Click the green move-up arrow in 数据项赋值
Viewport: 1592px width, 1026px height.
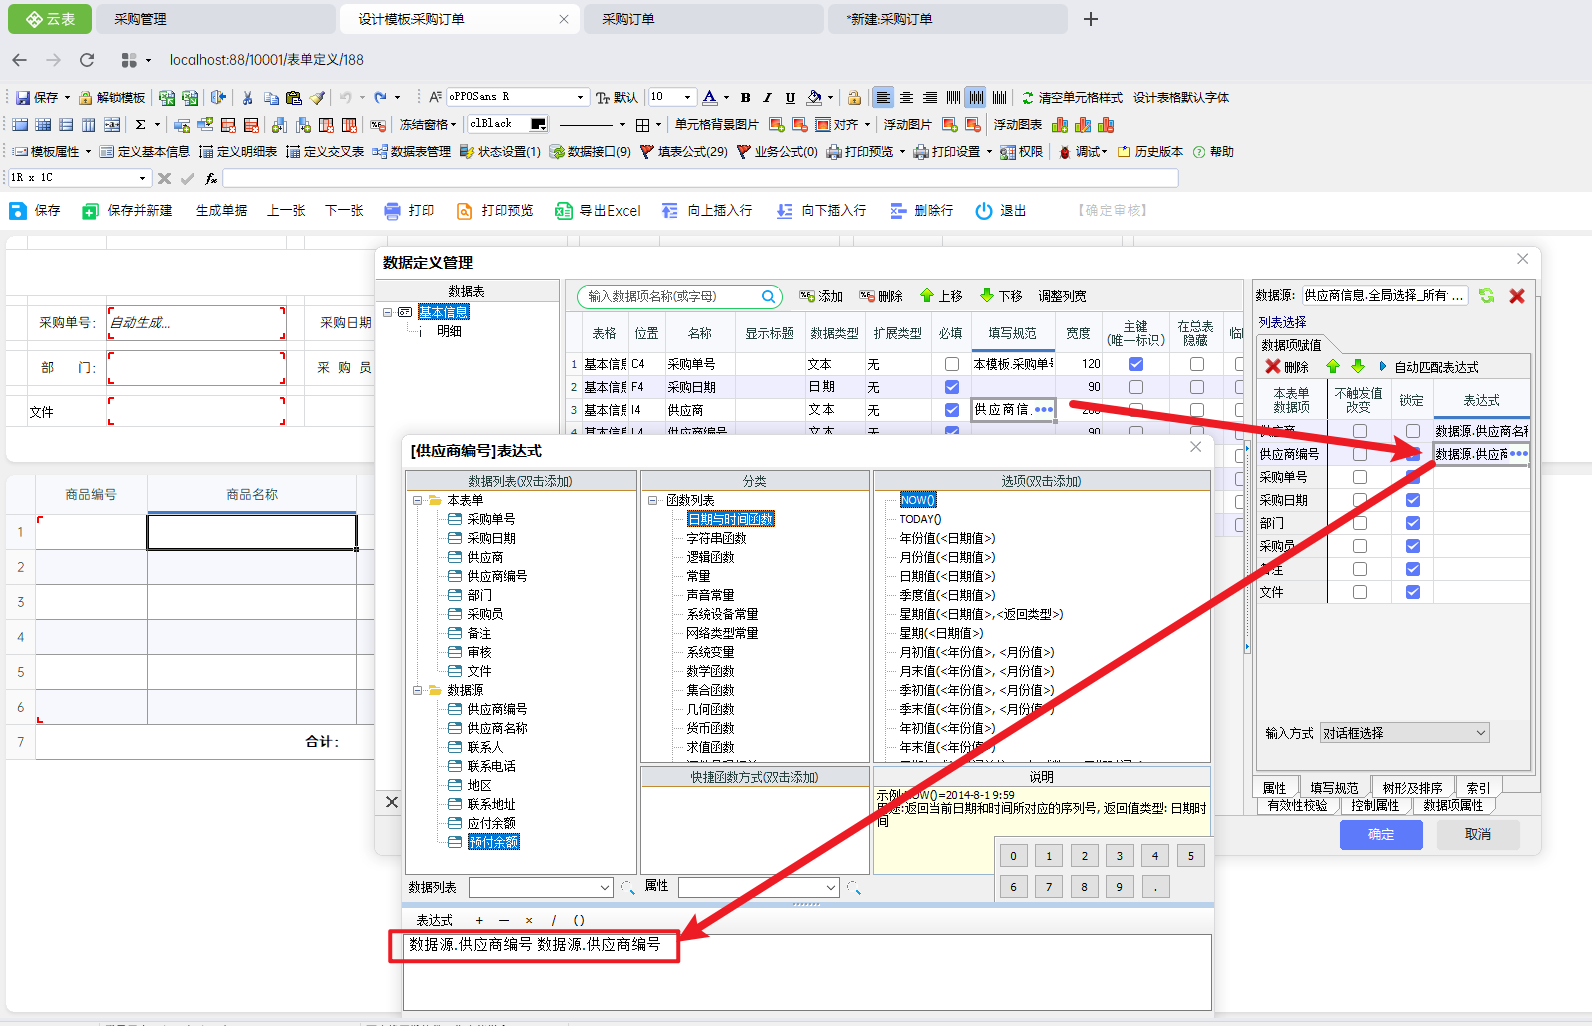(x=1333, y=367)
